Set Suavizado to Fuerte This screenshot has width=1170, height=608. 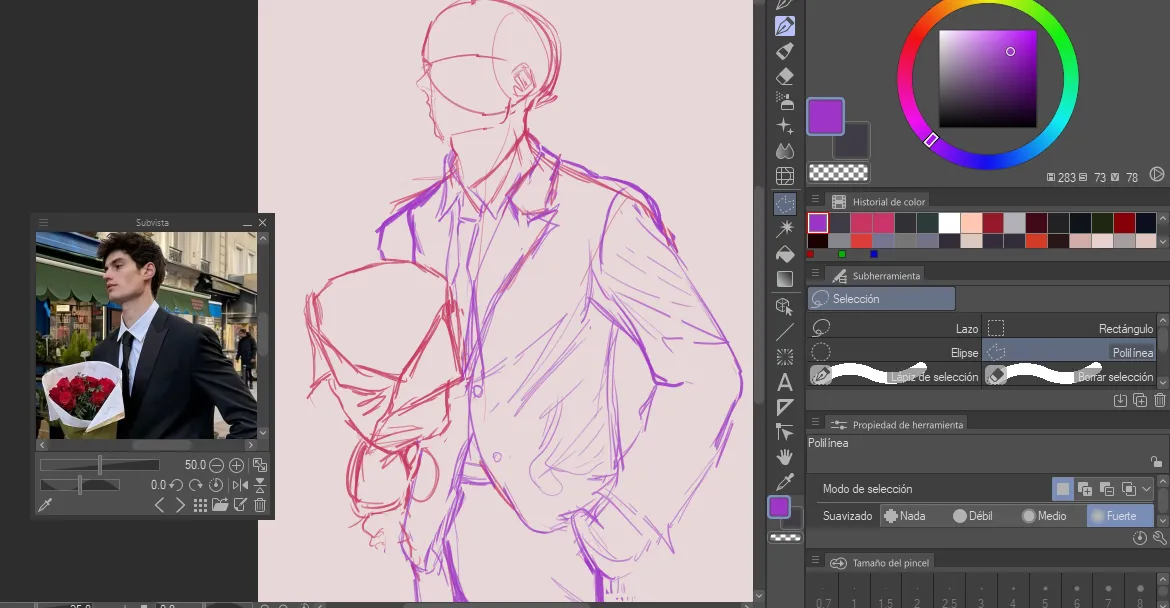pyautogui.click(x=1119, y=515)
